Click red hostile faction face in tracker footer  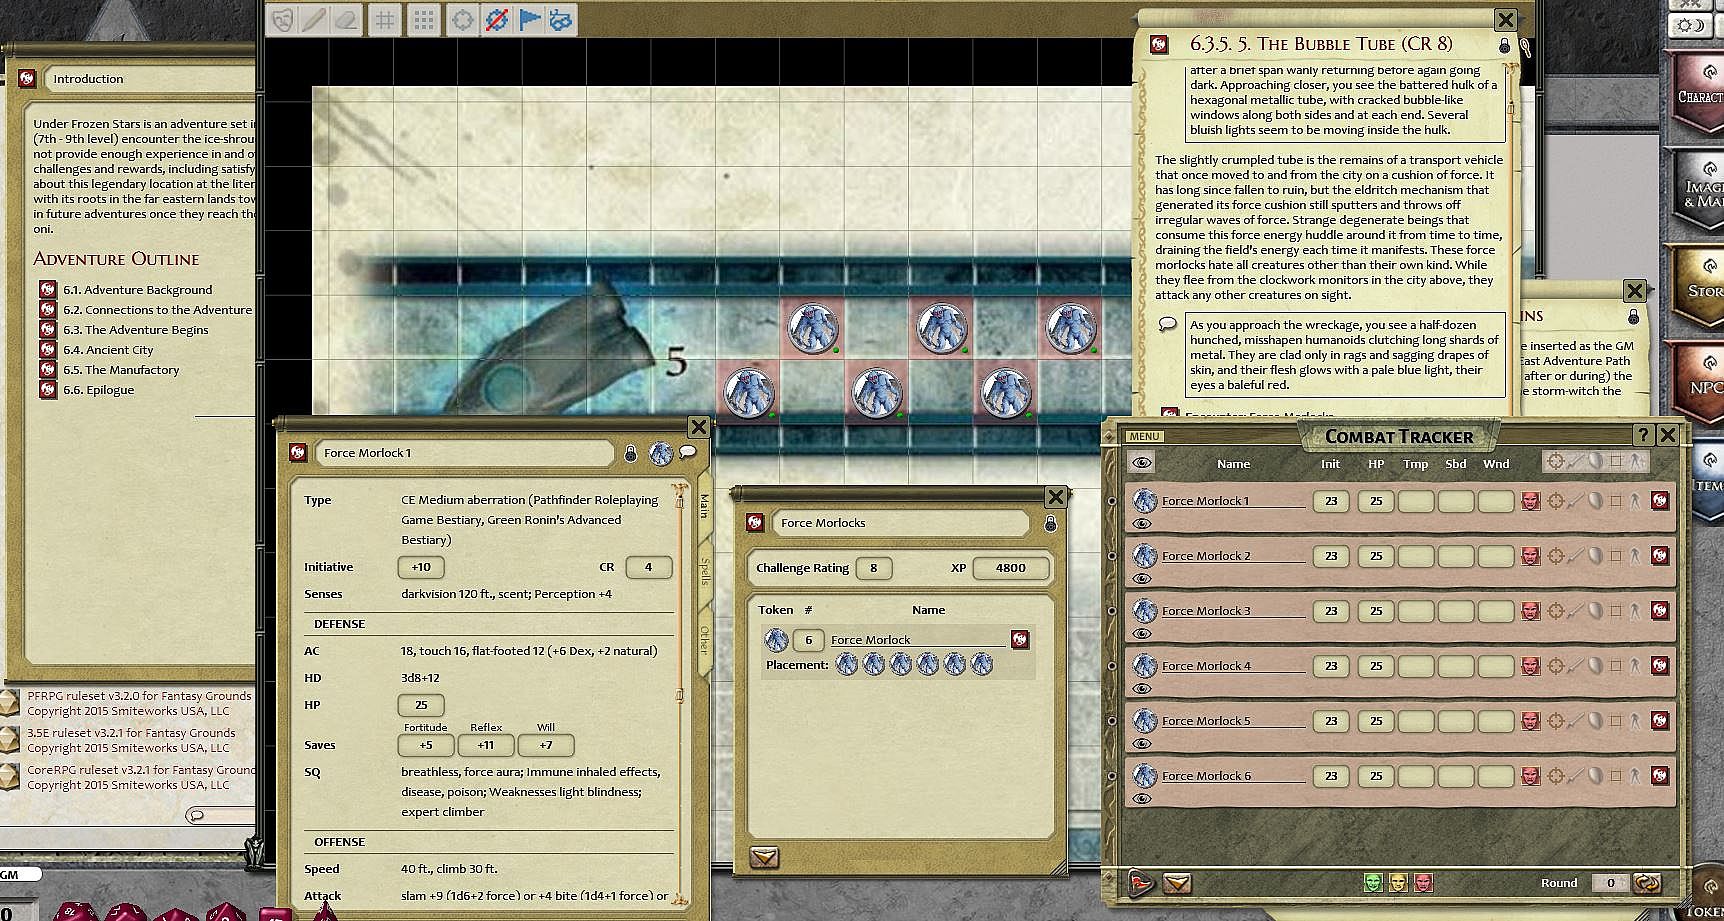click(1423, 882)
